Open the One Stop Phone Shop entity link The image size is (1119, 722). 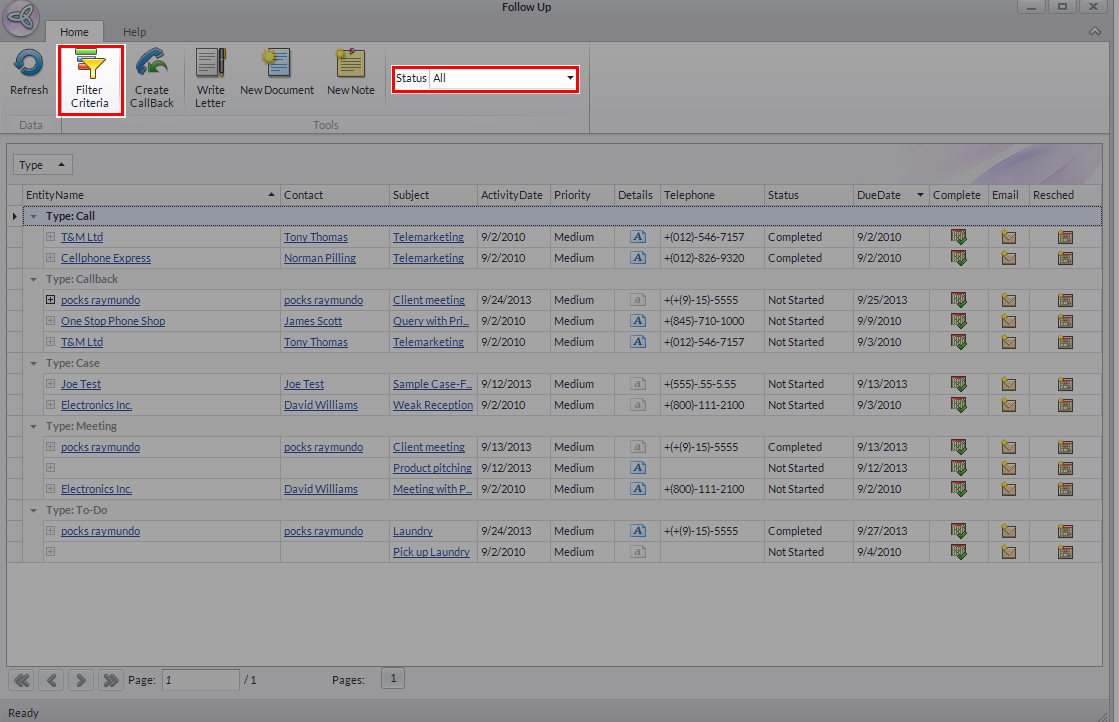click(x=112, y=321)
